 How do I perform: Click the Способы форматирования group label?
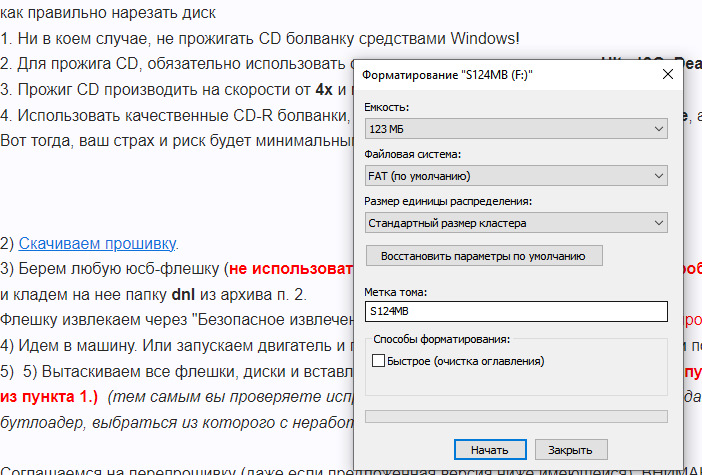441,339
